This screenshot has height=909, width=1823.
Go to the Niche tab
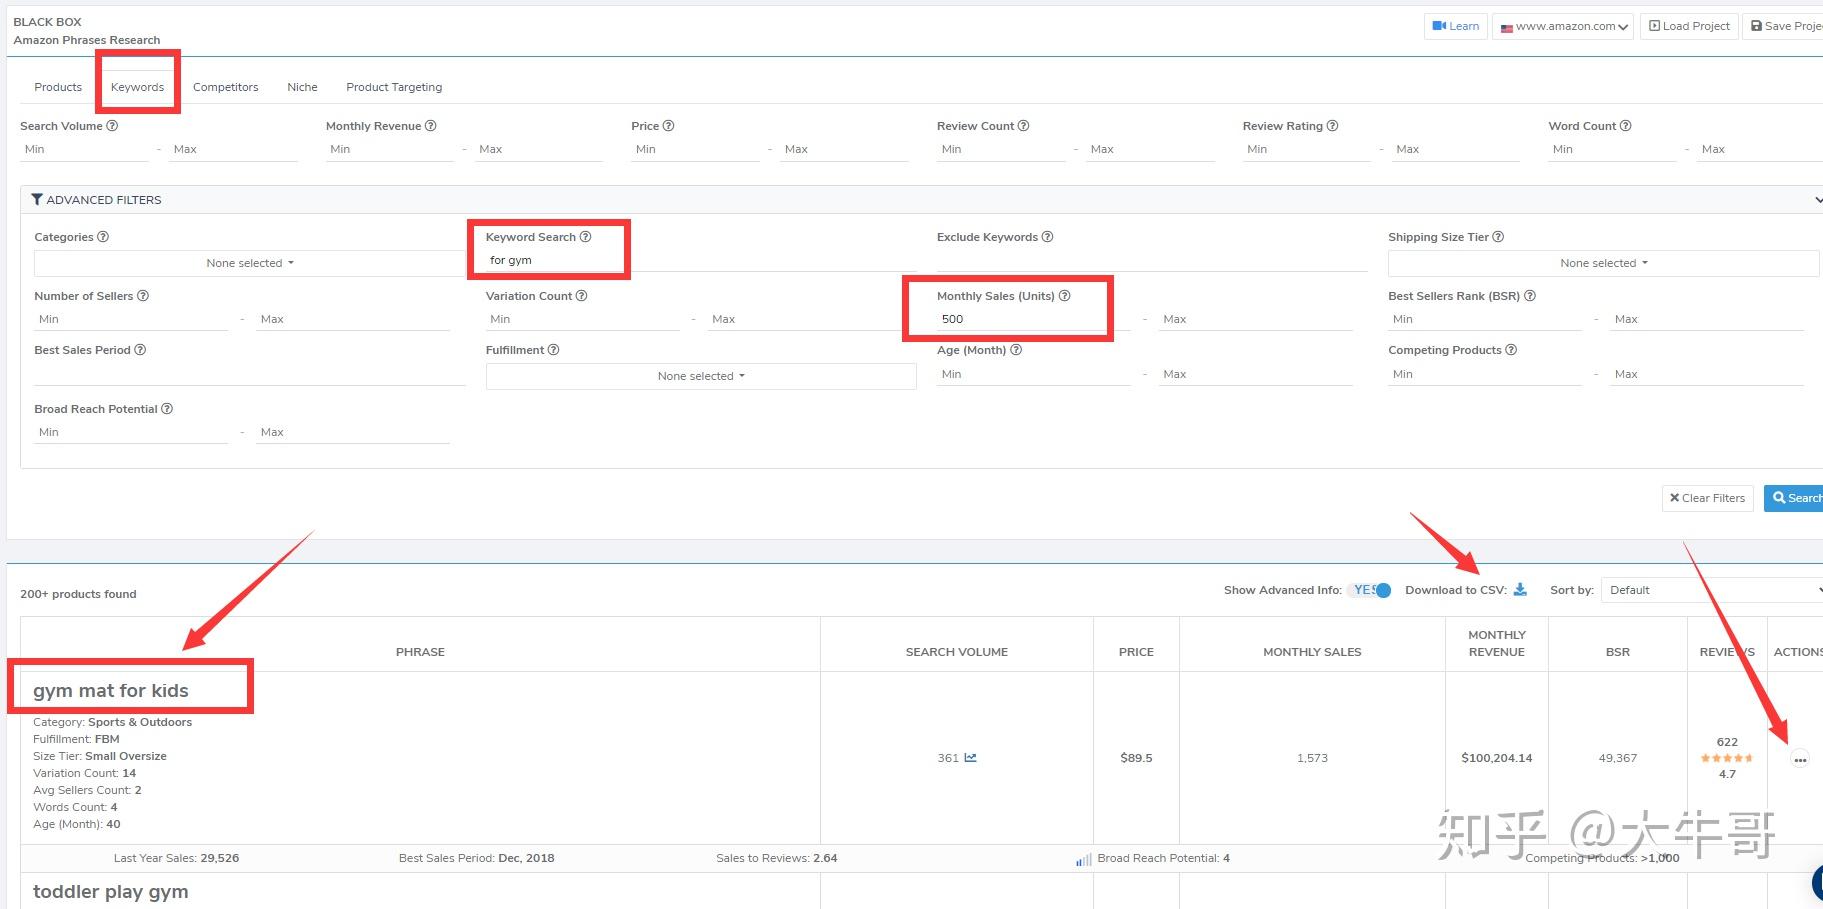click(x=302, y=87)
